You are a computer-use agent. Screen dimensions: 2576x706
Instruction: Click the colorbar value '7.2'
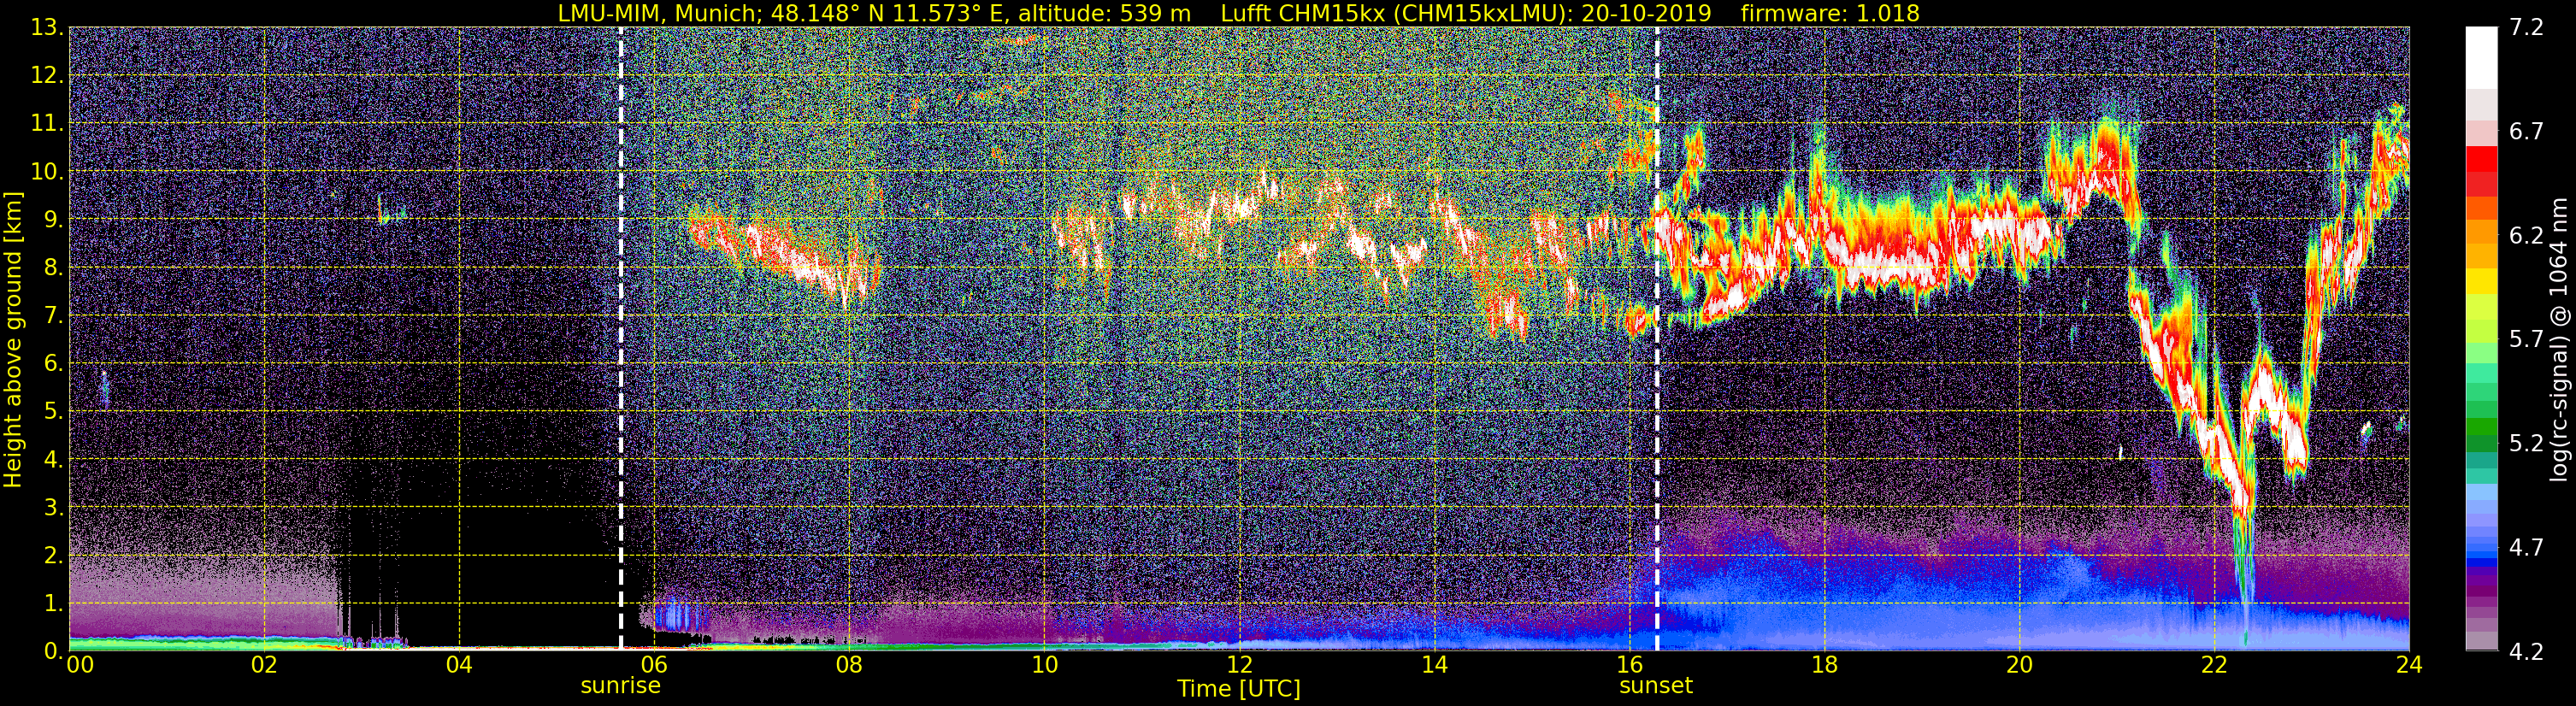[x=2526, y=28]
